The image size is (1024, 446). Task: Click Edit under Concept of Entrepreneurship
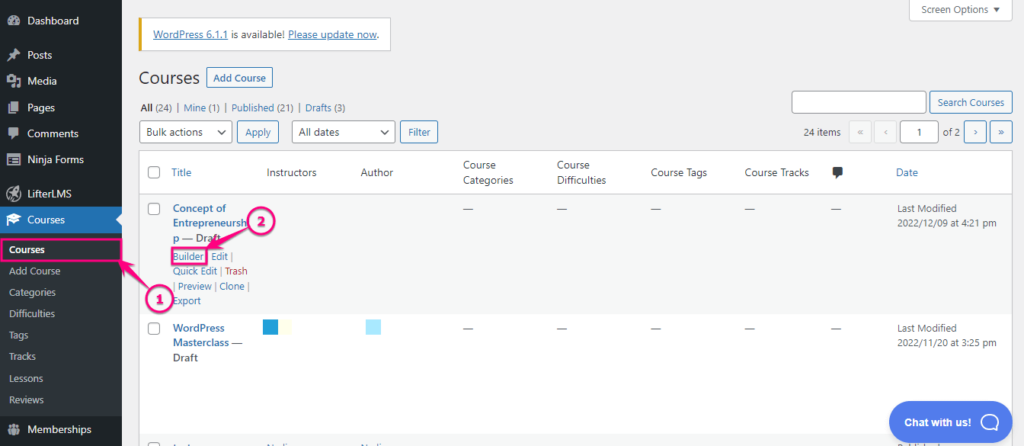click(x=219, y=257)
